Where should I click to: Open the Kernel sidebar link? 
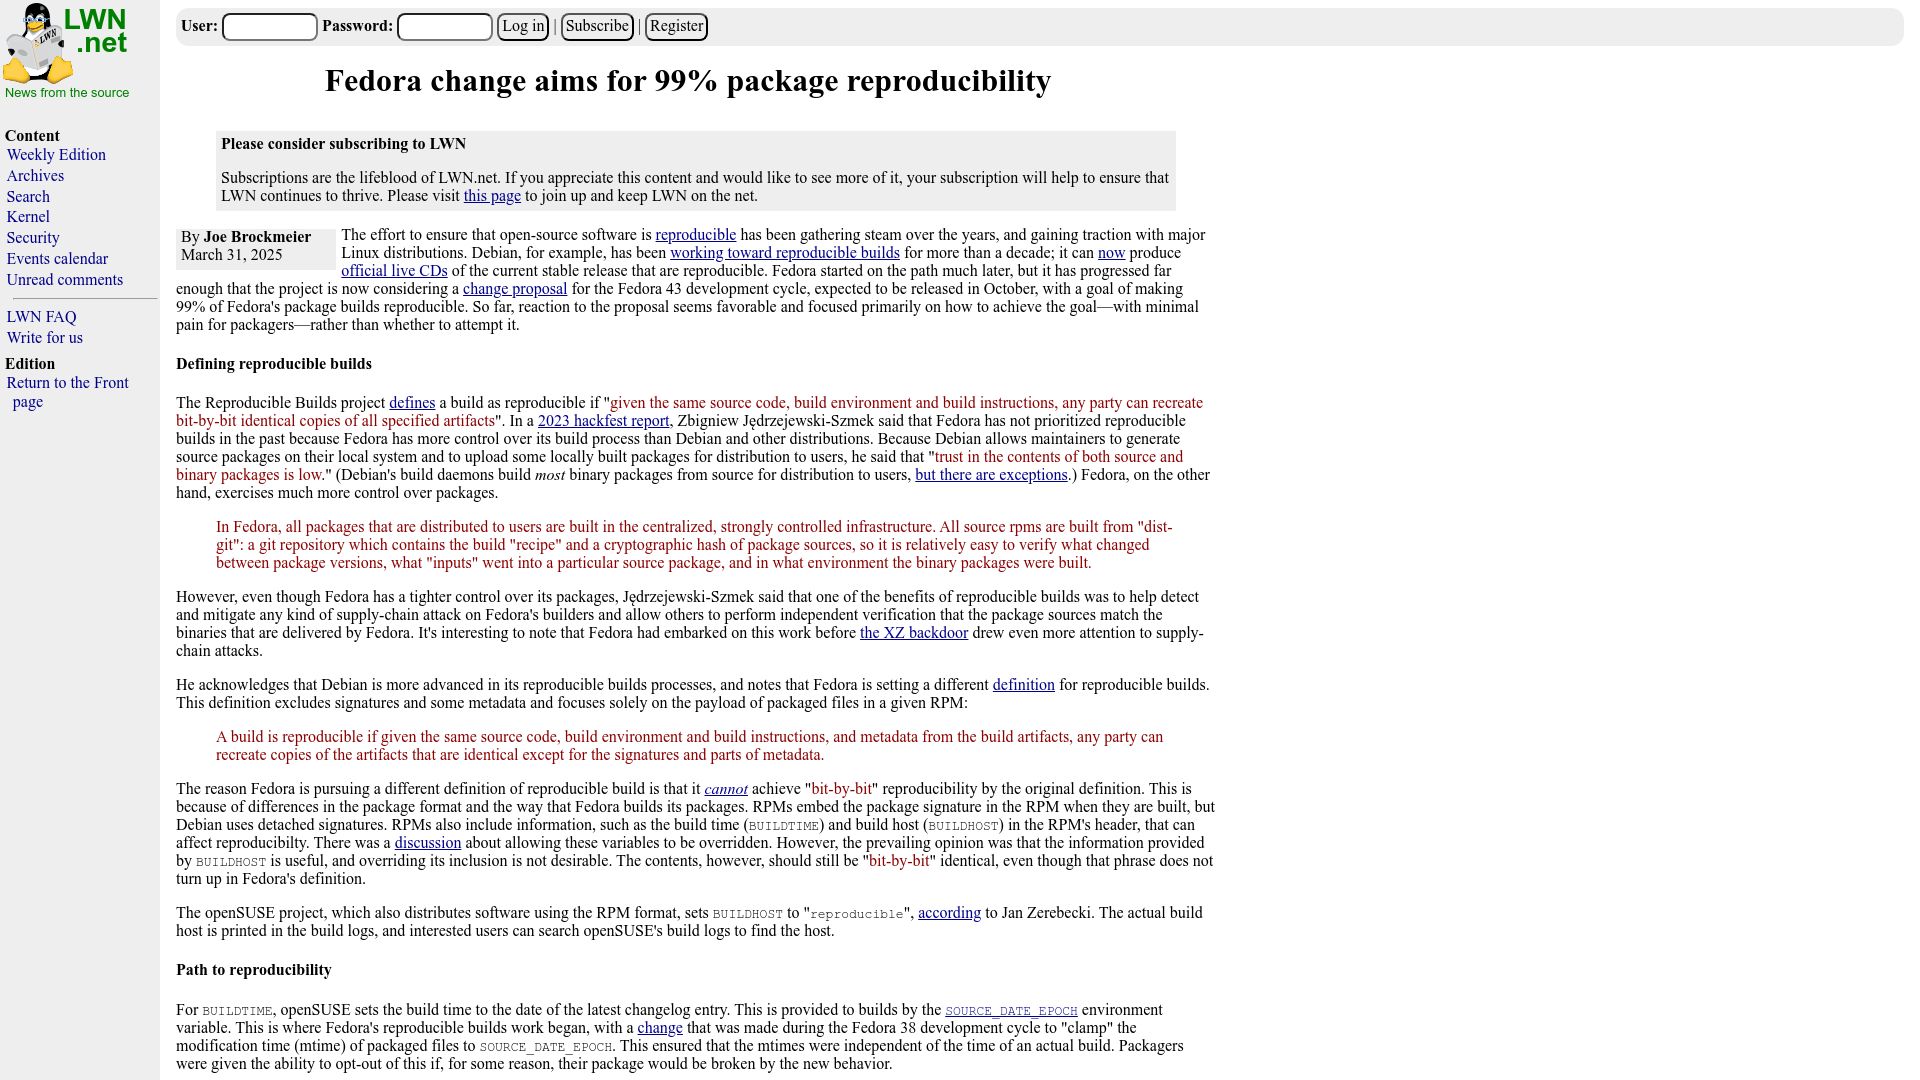28,217
